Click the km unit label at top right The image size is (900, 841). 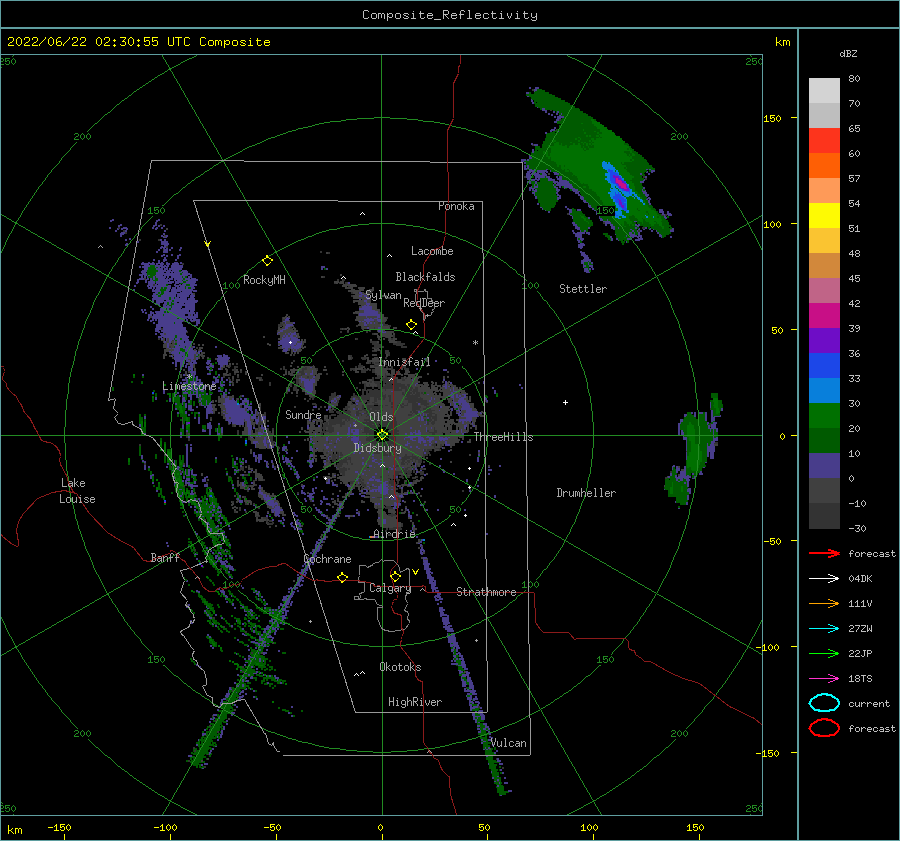click(782, 42)
